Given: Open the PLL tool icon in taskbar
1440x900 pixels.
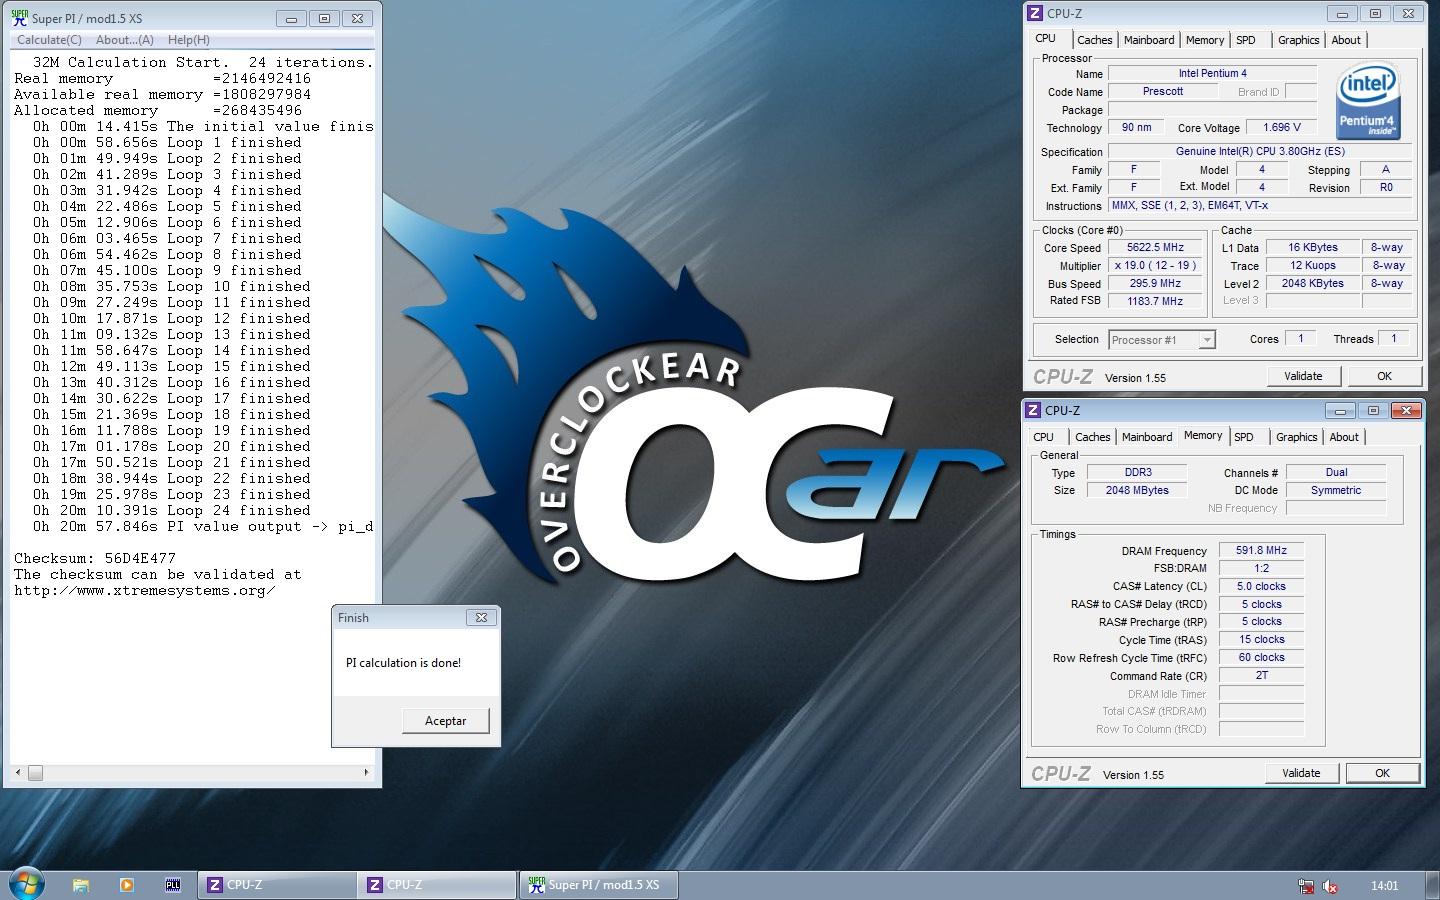Looking at the screenshot, I should click(x=172, y=885).
